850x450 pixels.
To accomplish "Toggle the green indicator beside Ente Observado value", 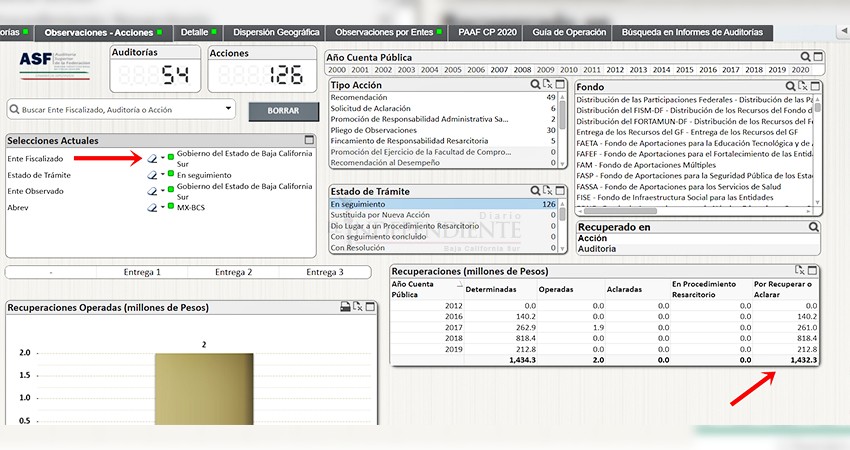I will pyautogui.click(x=171, y=191).
